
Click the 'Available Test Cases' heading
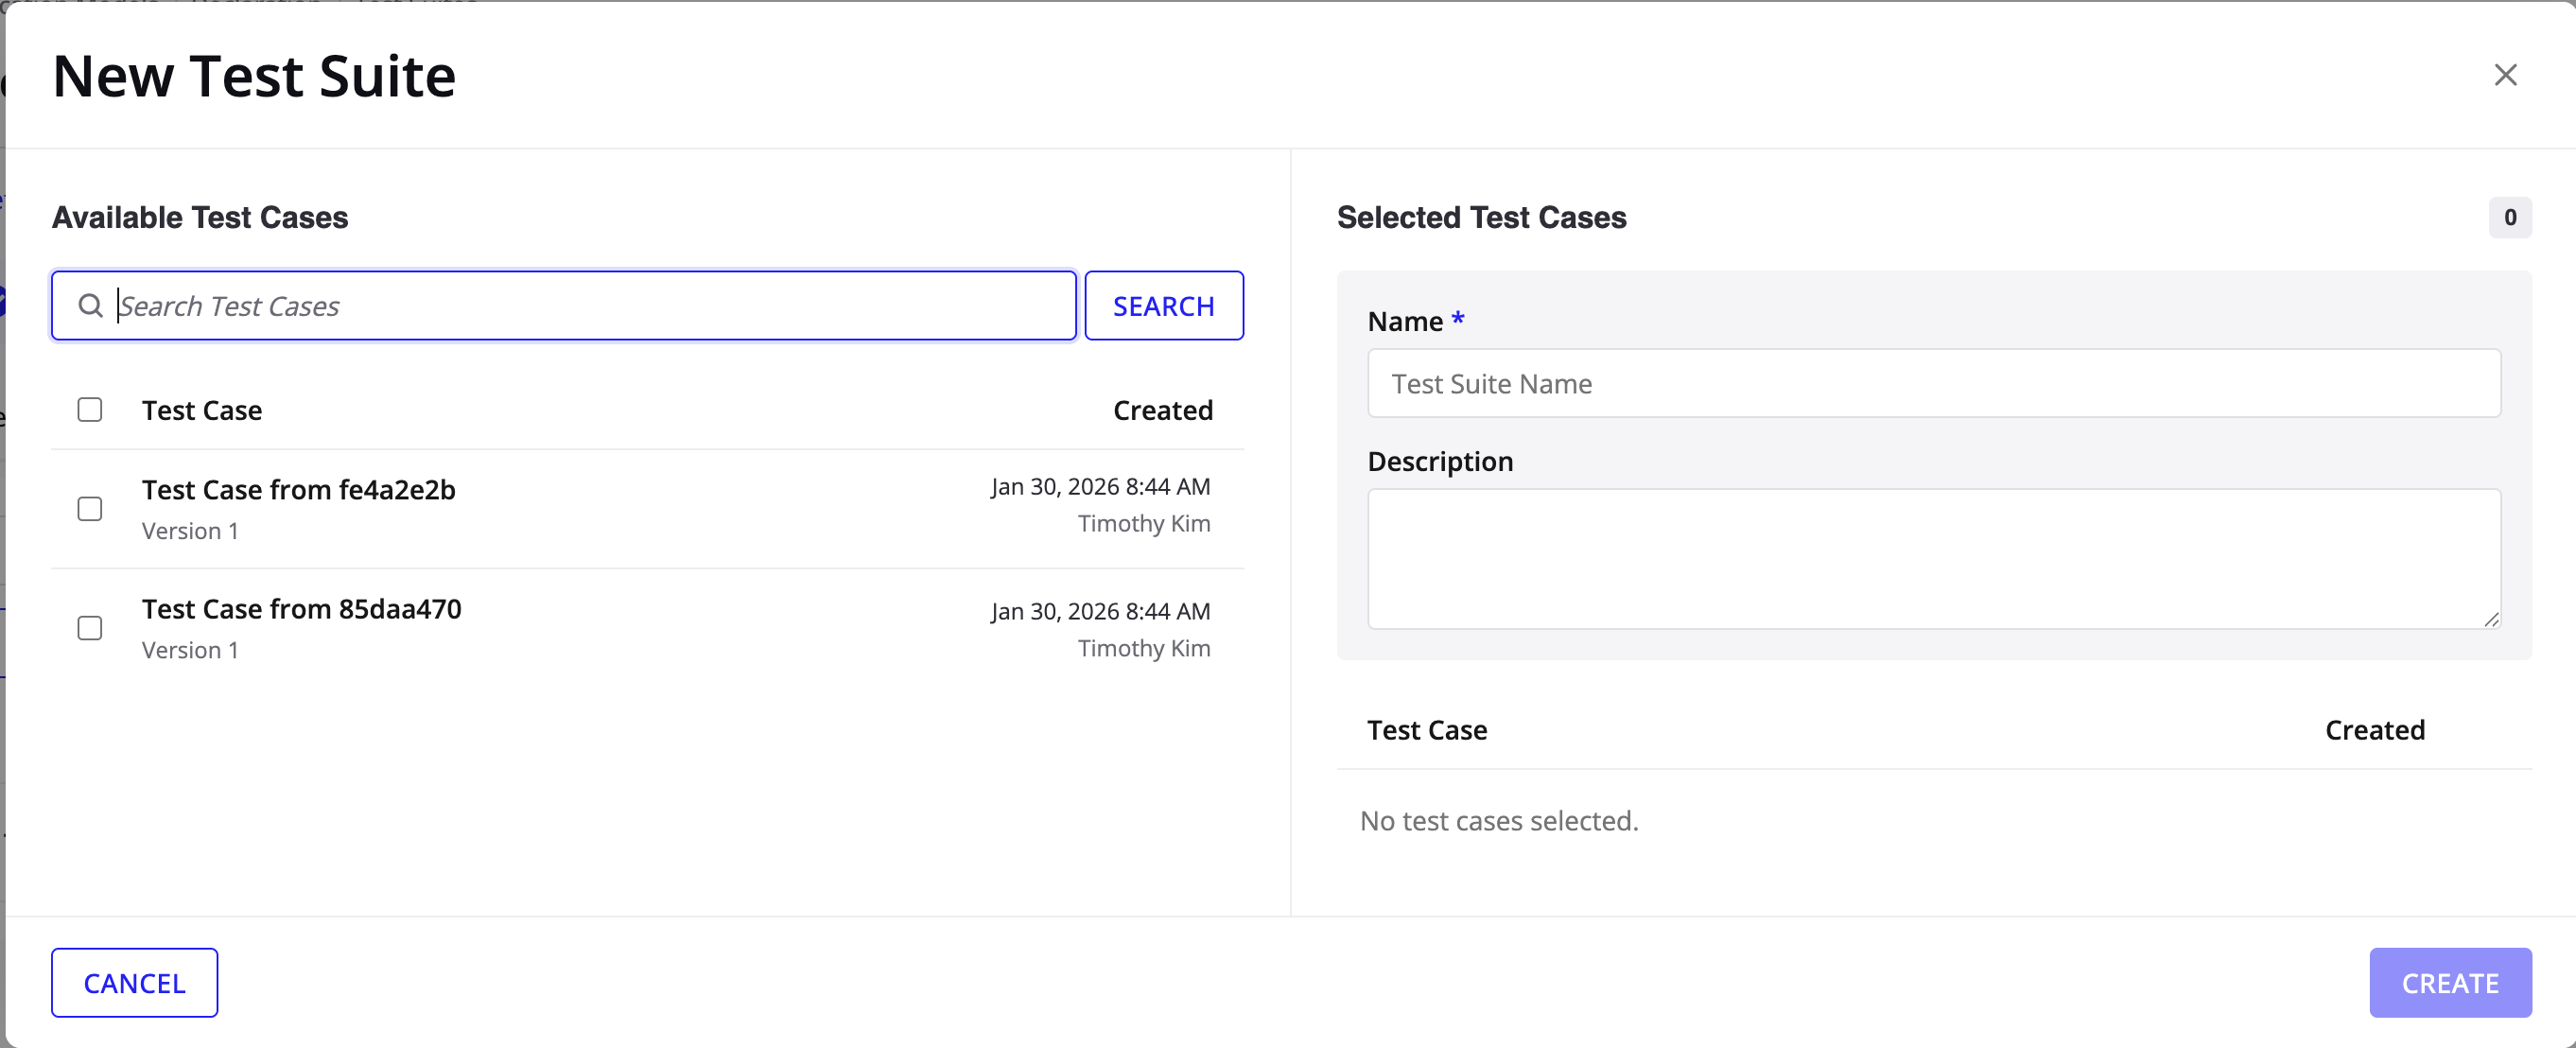[x=200, y=217]
